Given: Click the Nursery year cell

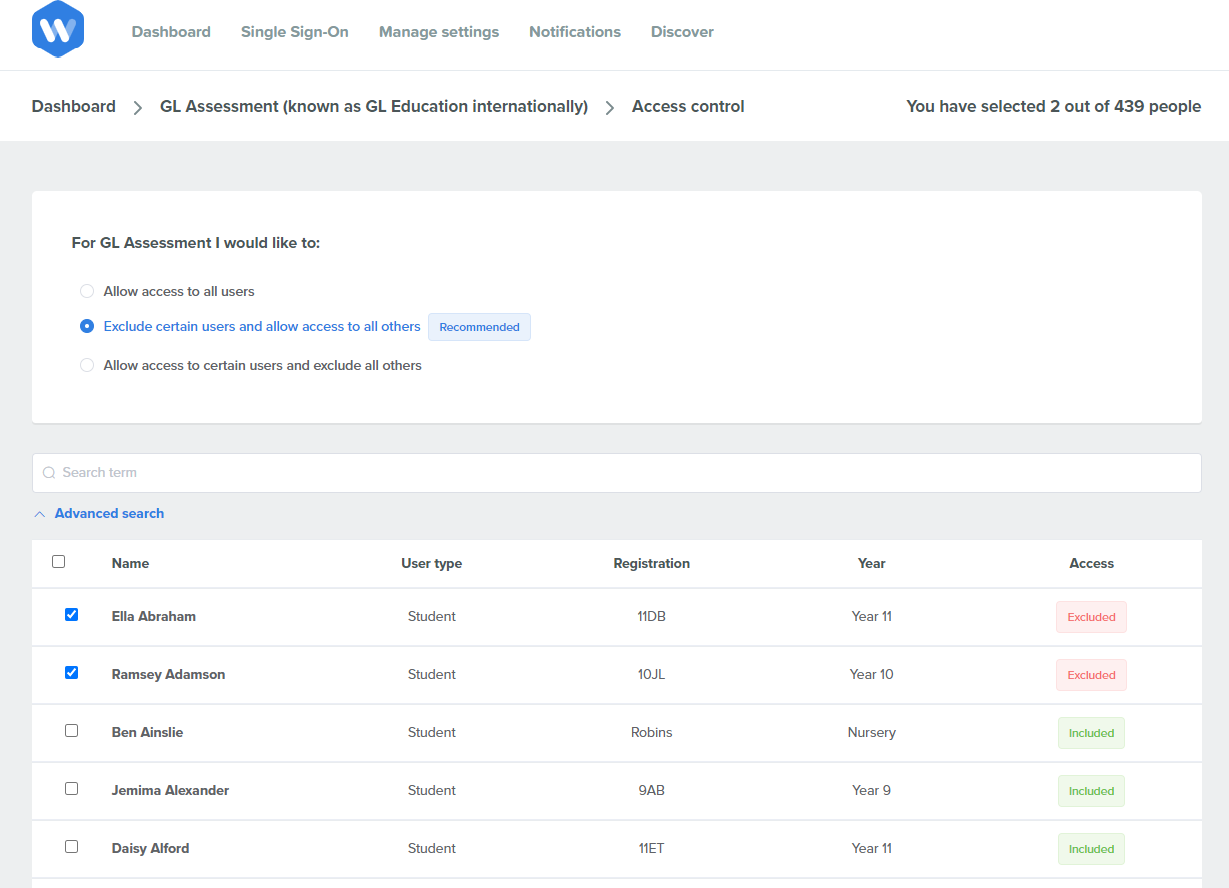Looking at the screenshot, I should point(872,732).
